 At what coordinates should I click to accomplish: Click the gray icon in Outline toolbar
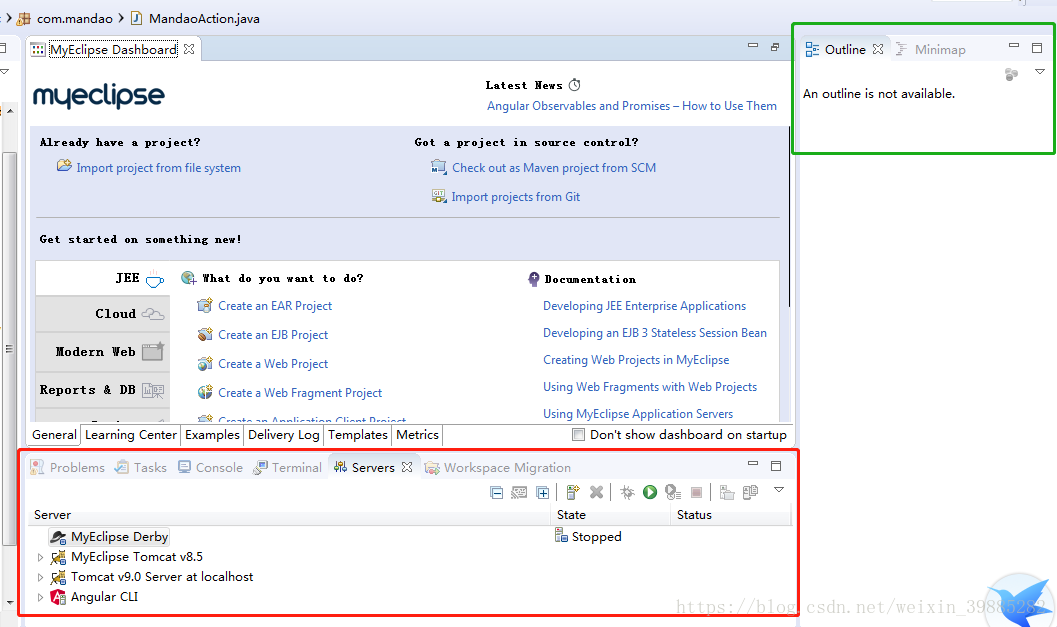(1011, 74)
